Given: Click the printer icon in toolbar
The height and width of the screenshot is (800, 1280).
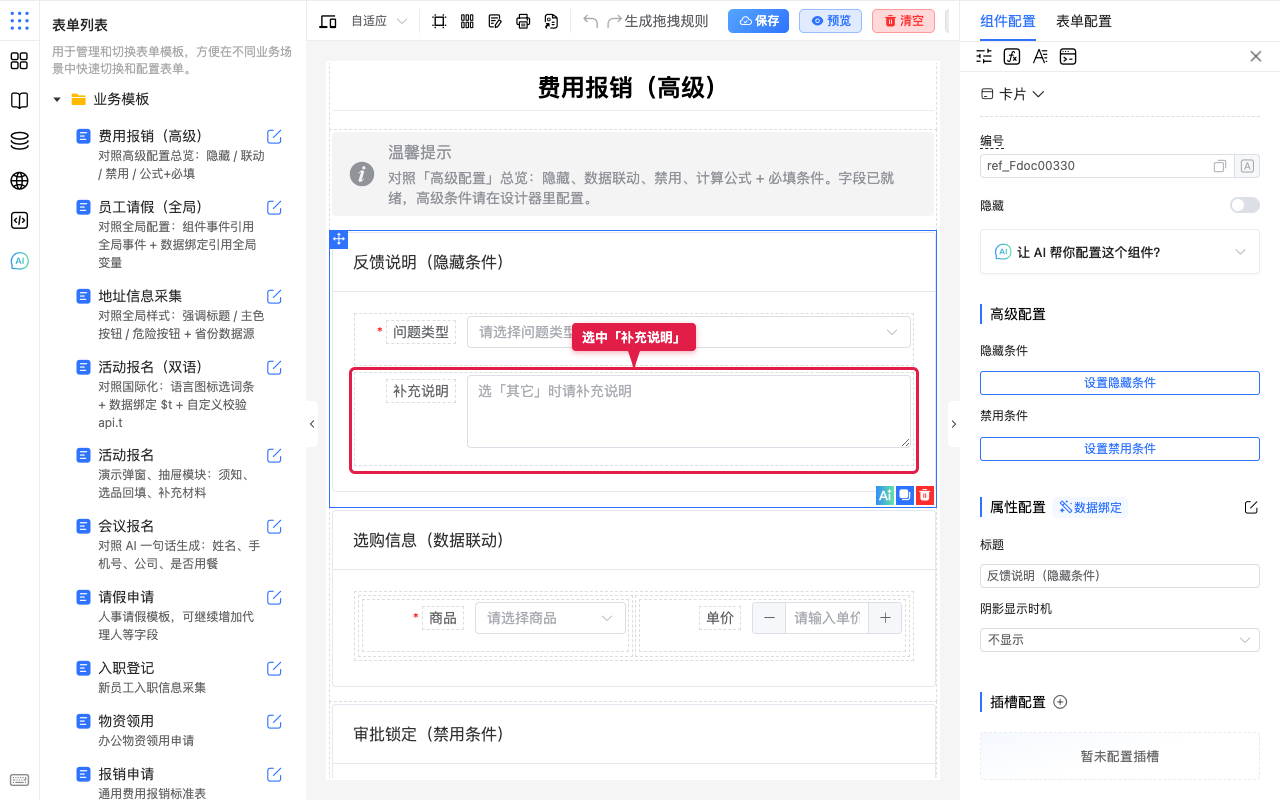Looking at the screenshot, I should 523,21.
